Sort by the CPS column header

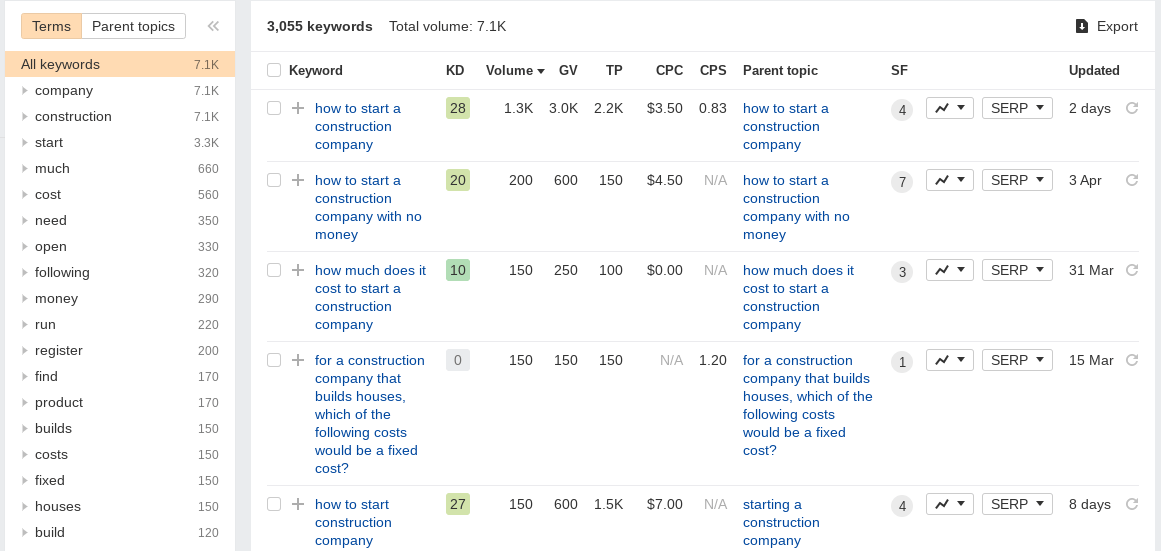coord(713,70)
